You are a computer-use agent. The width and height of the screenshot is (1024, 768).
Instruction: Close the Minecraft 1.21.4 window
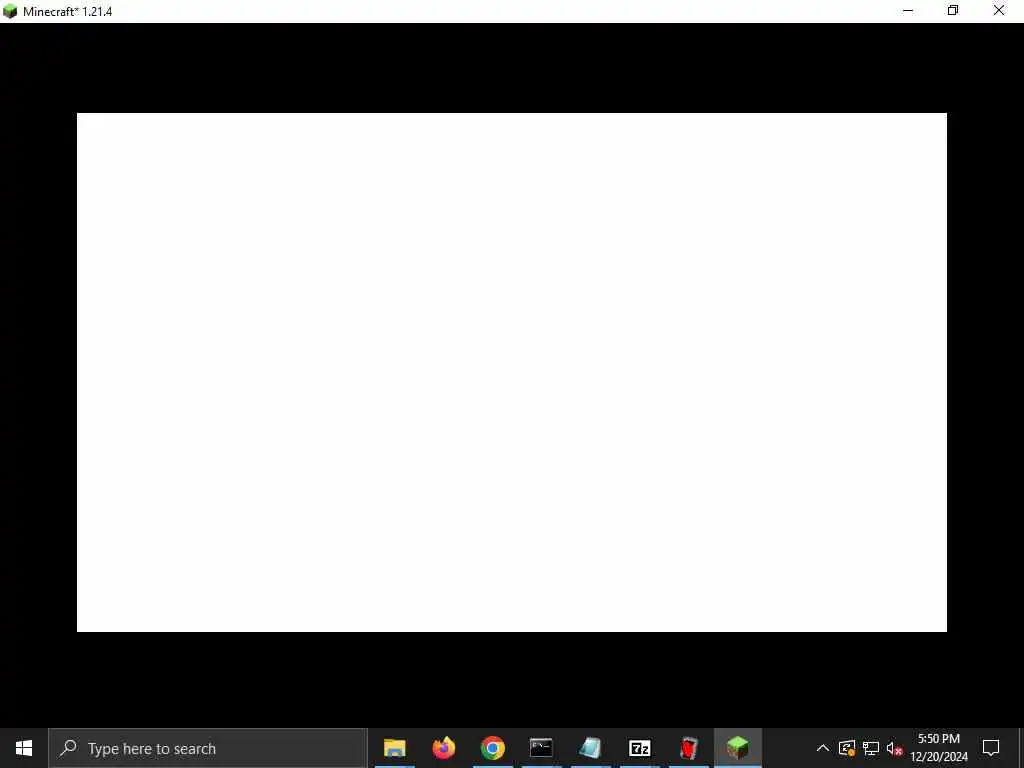[999, 10]
